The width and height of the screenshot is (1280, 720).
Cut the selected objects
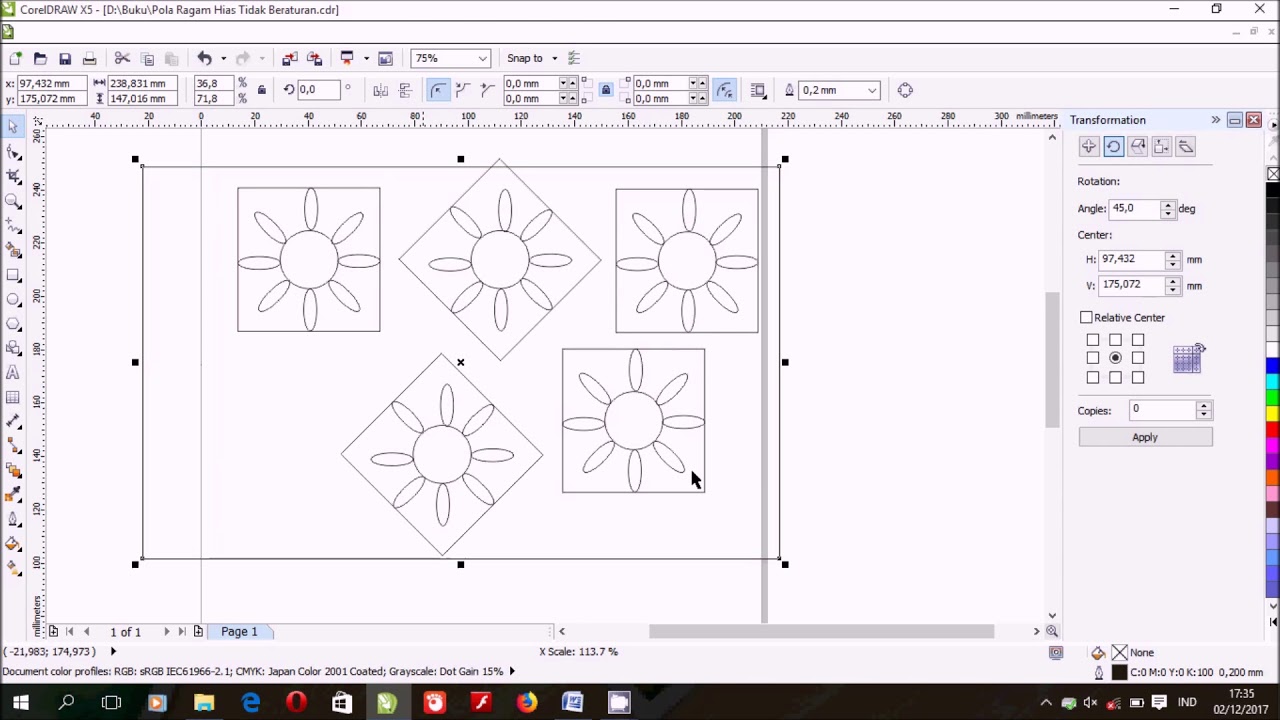pos(122,58)
